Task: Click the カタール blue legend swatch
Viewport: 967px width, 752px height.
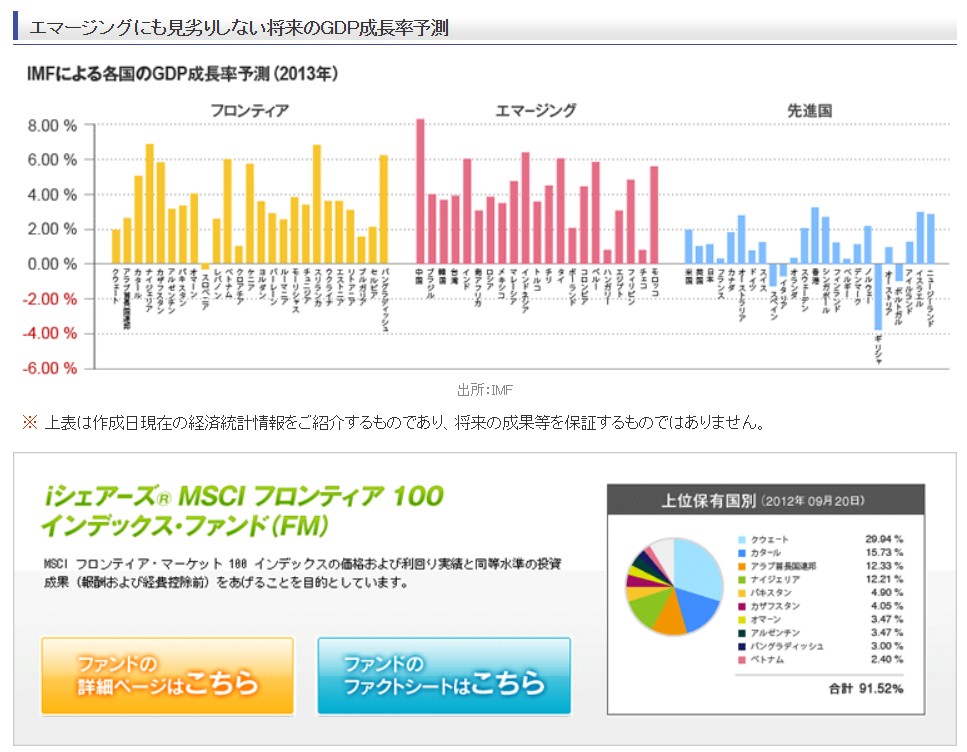Action: [742, 553]
